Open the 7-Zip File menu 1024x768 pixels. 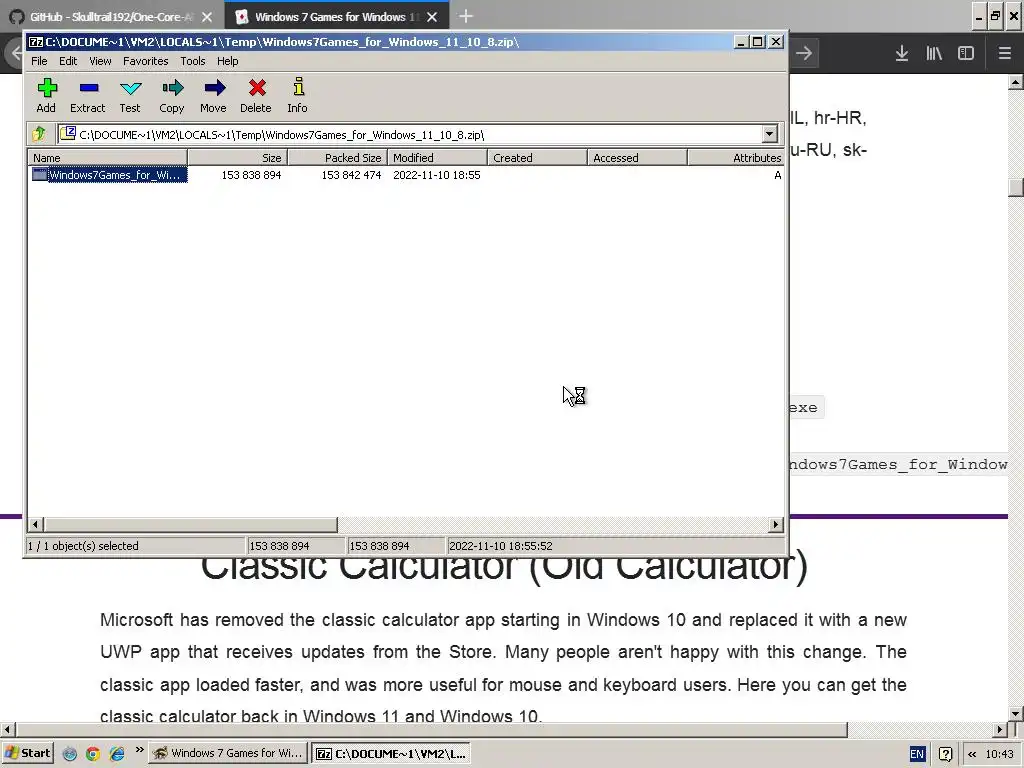tap(39, 61)
